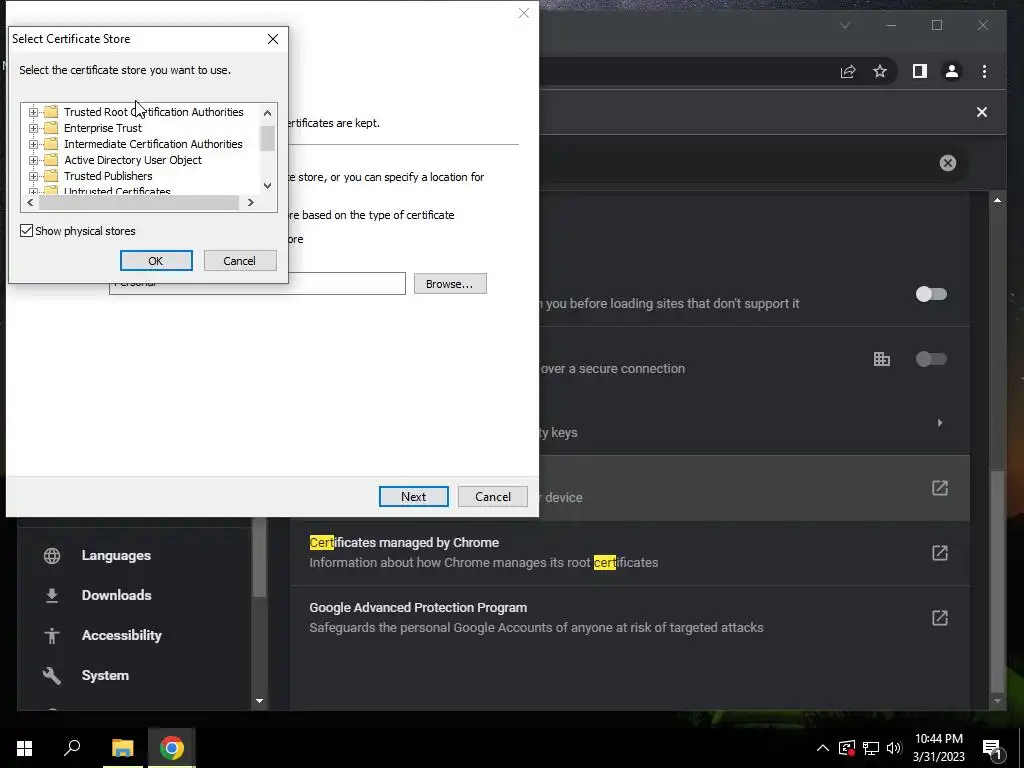The height and width of the screenshot is (768, 1024).
Task: Select Trusted Root Certification Authorities store
Action: pyautogui.click(x=153, y=112)
